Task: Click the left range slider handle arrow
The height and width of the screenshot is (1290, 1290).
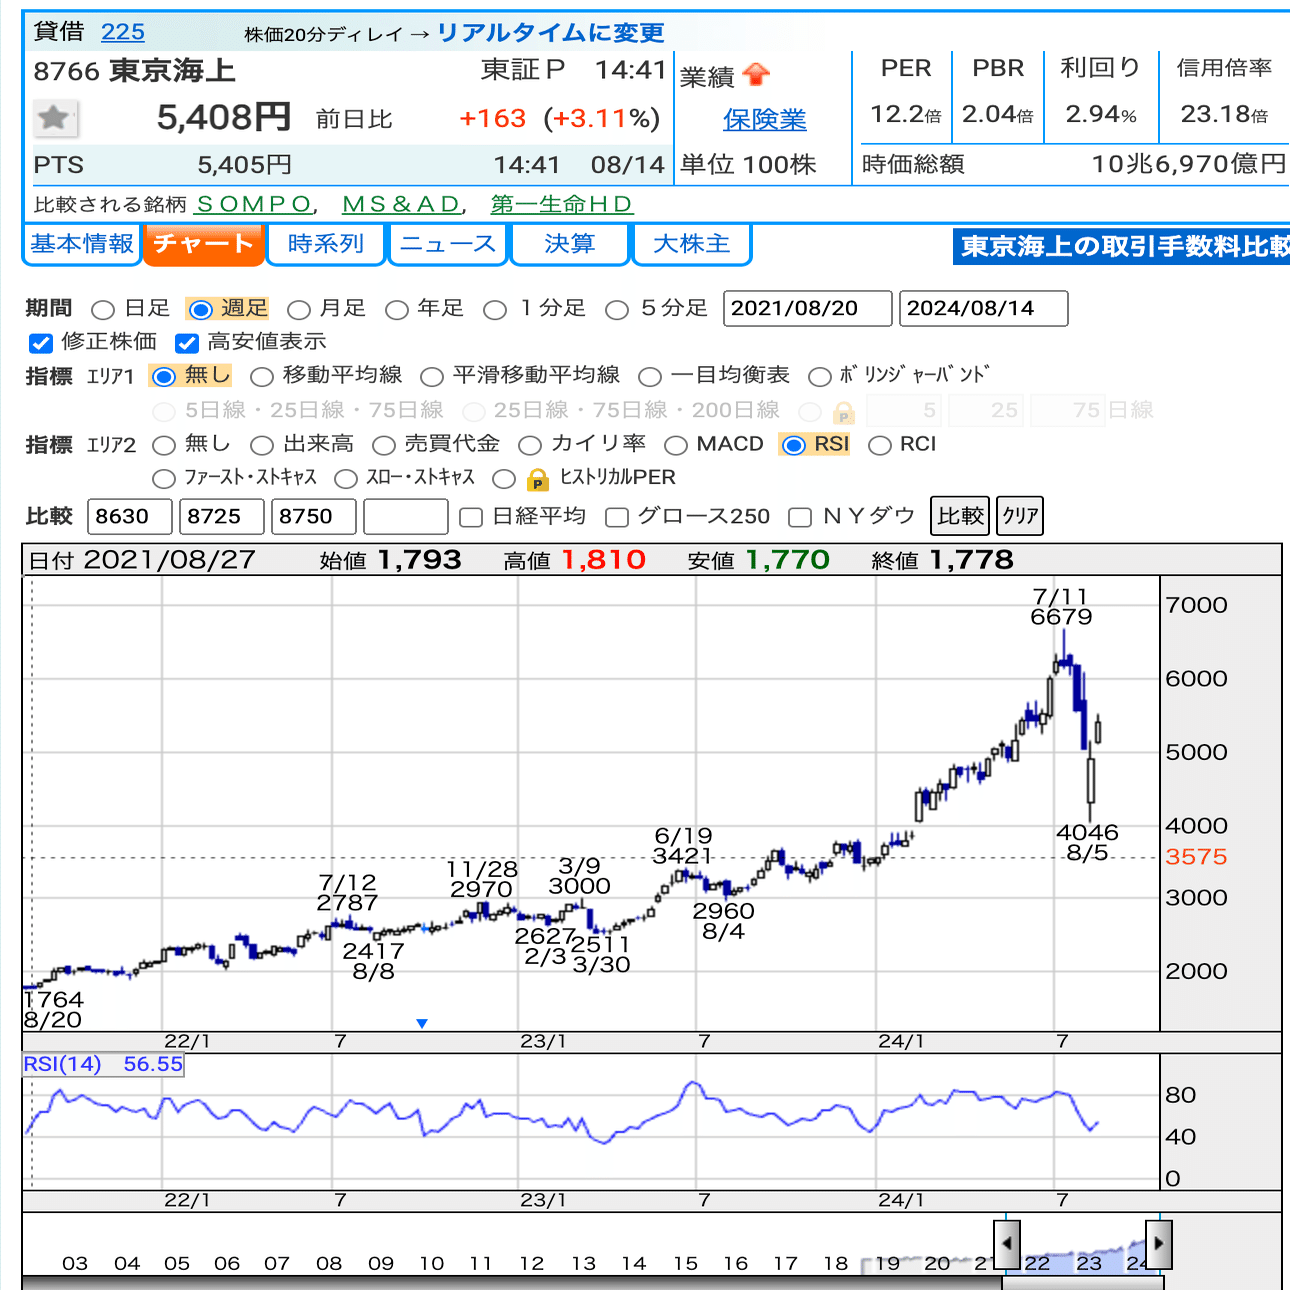Action: pos(1007,1244)
